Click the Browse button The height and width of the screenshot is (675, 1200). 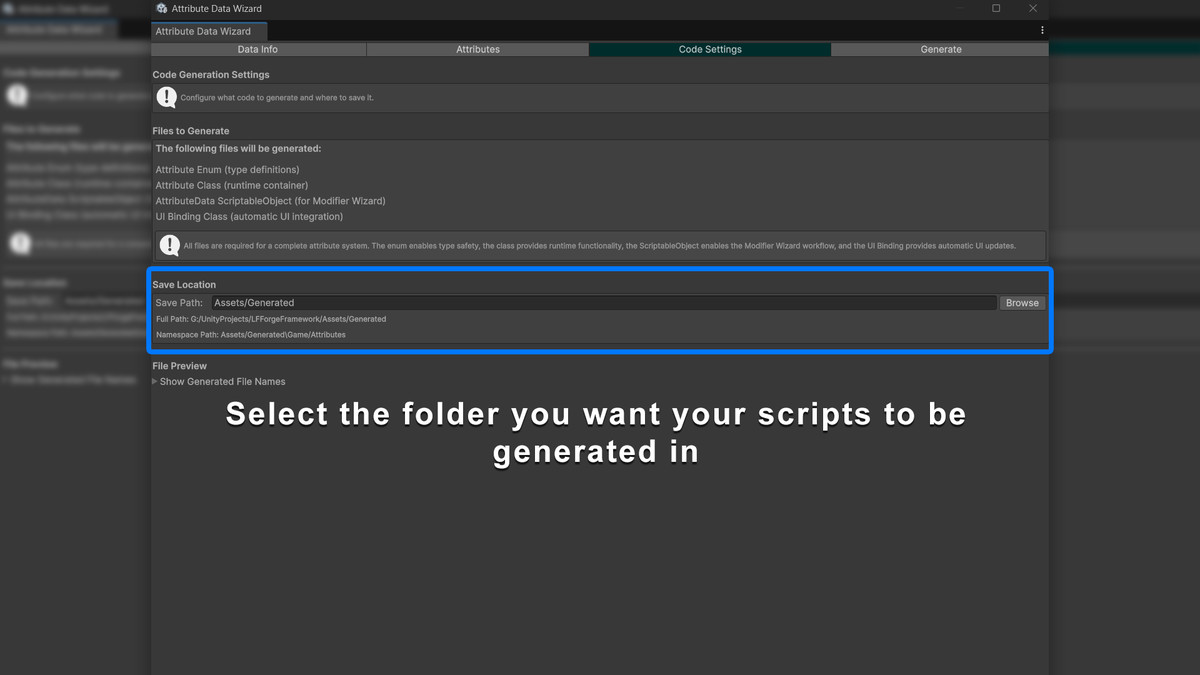pos(1022,302)
